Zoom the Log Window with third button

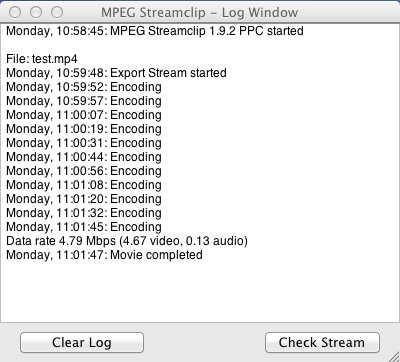point(57,12)
